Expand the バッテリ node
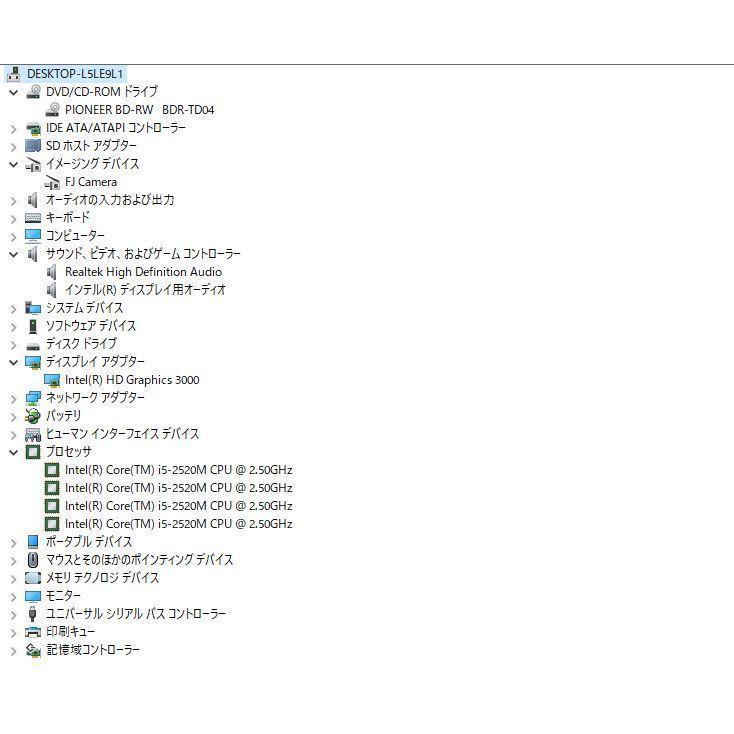The image size is (734, 734). click(x=14, y=416)
